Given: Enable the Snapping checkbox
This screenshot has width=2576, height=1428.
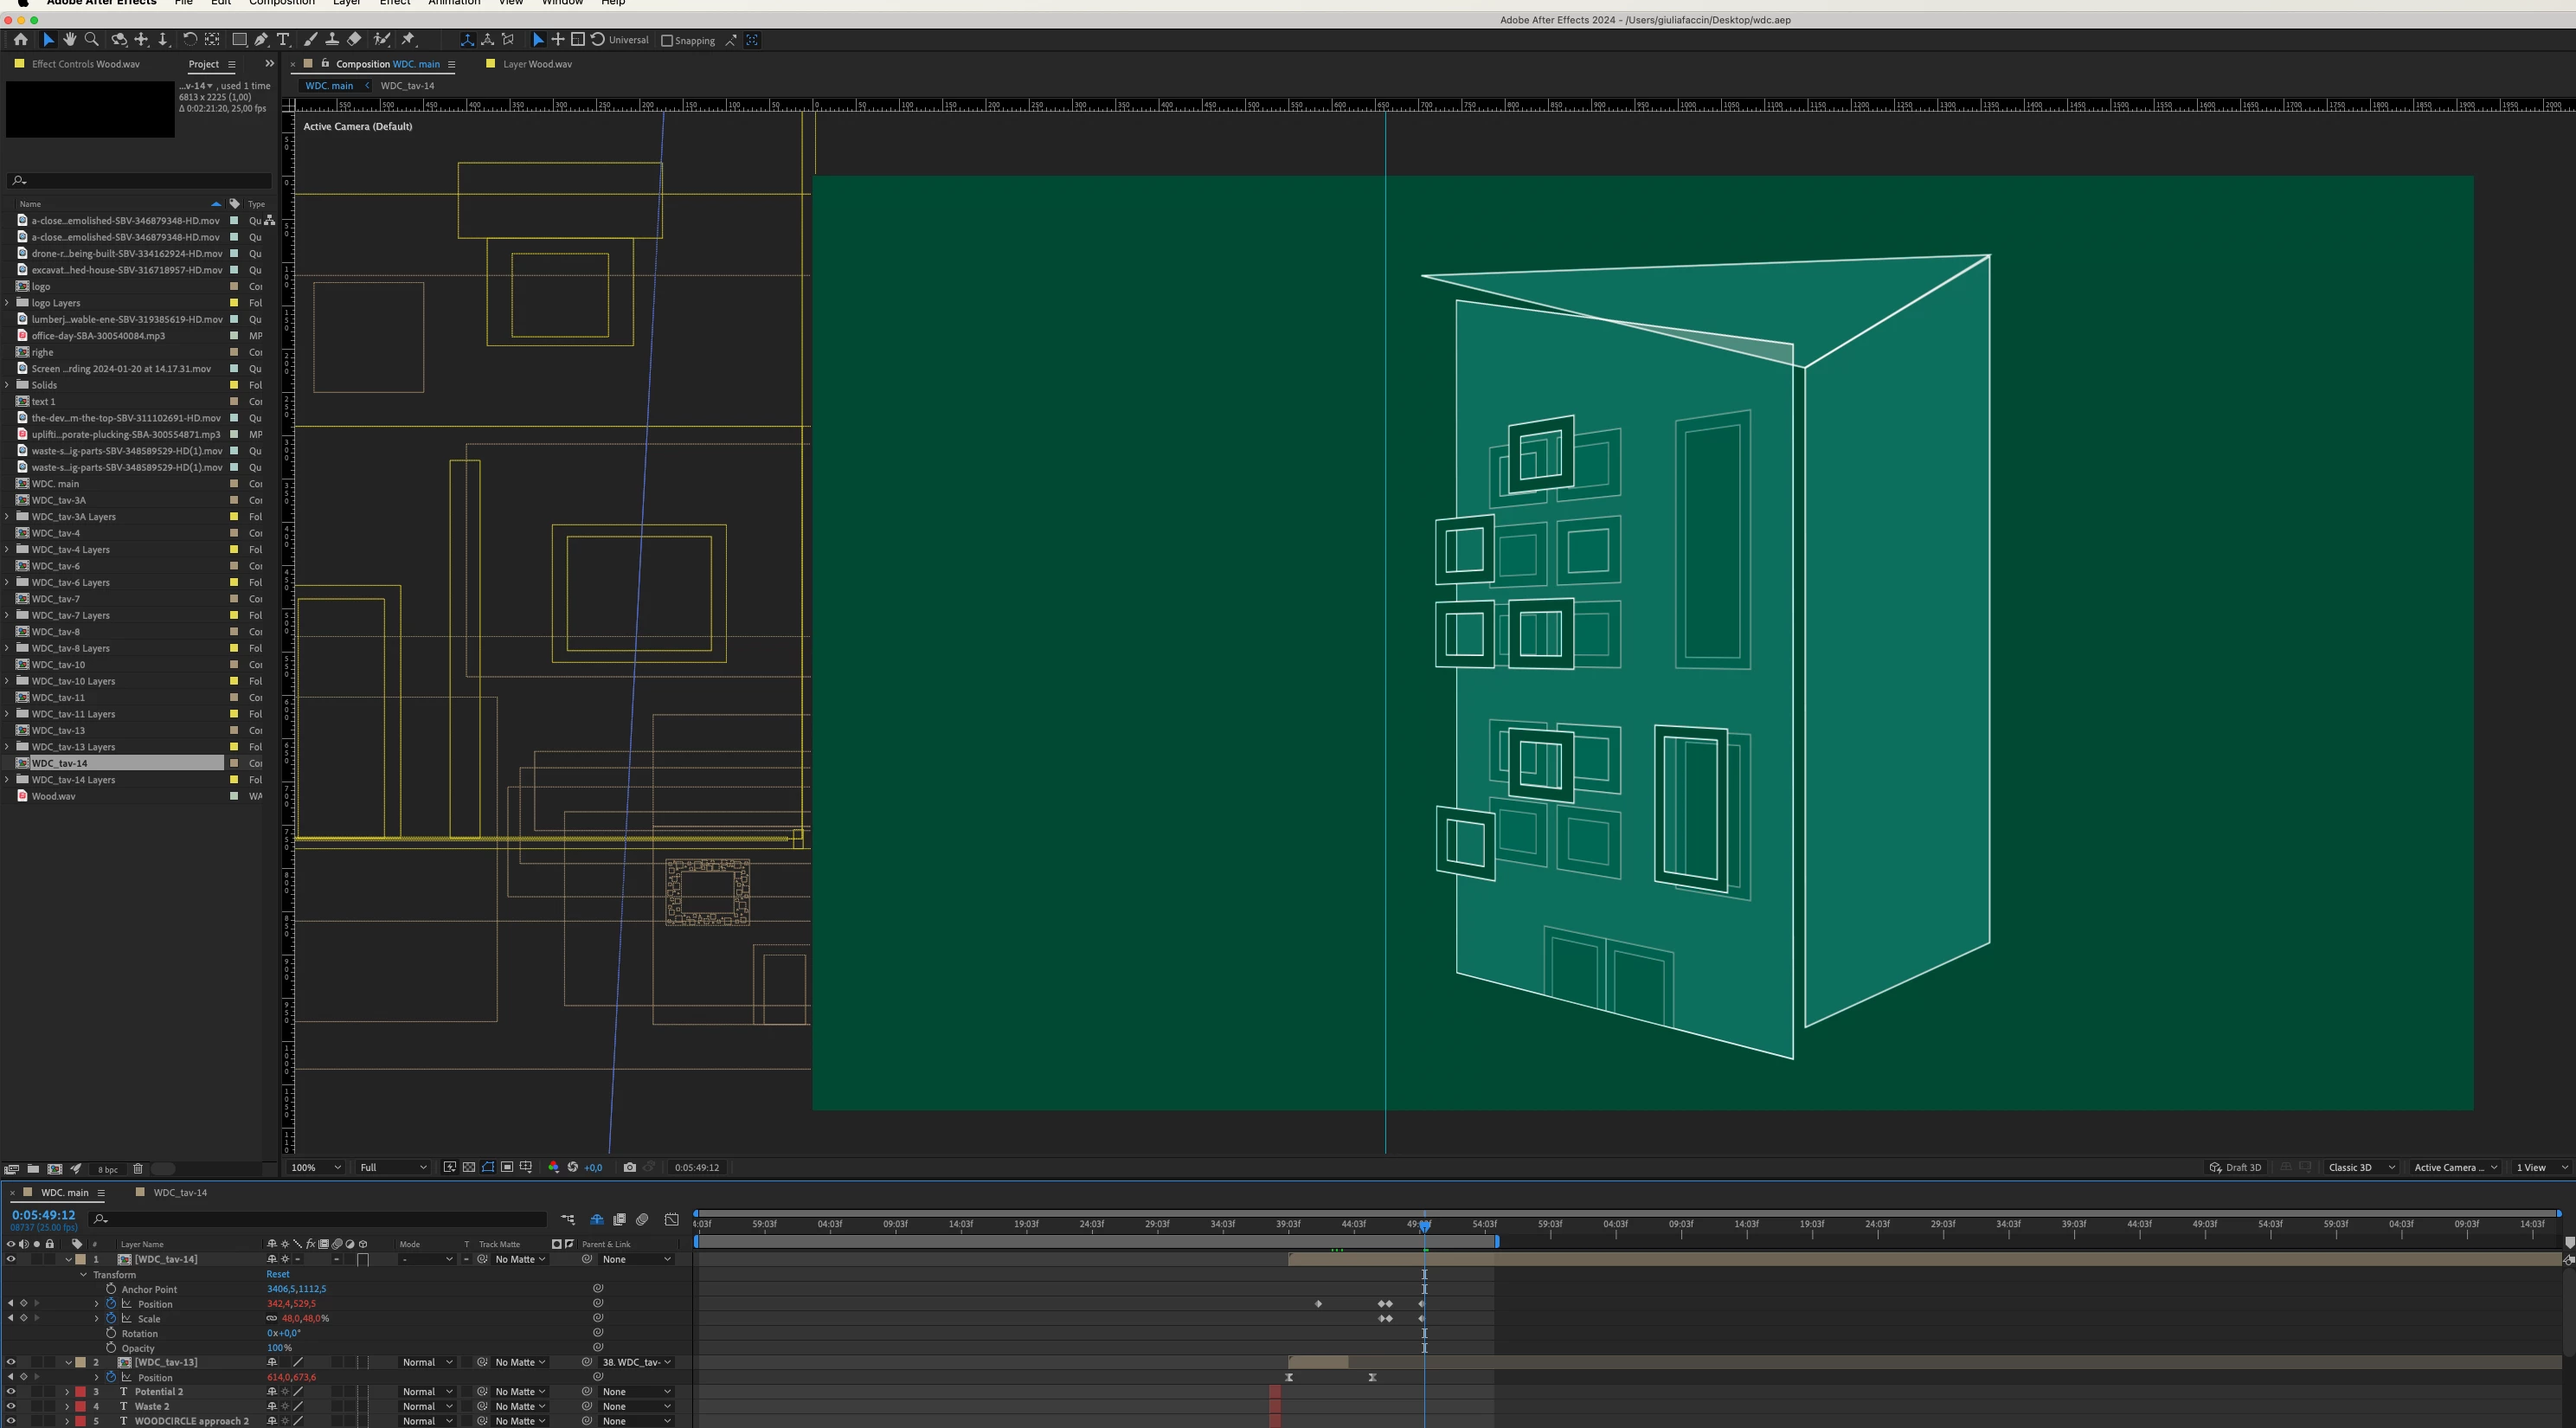Looking at the screenshot, I should point(667,41).
